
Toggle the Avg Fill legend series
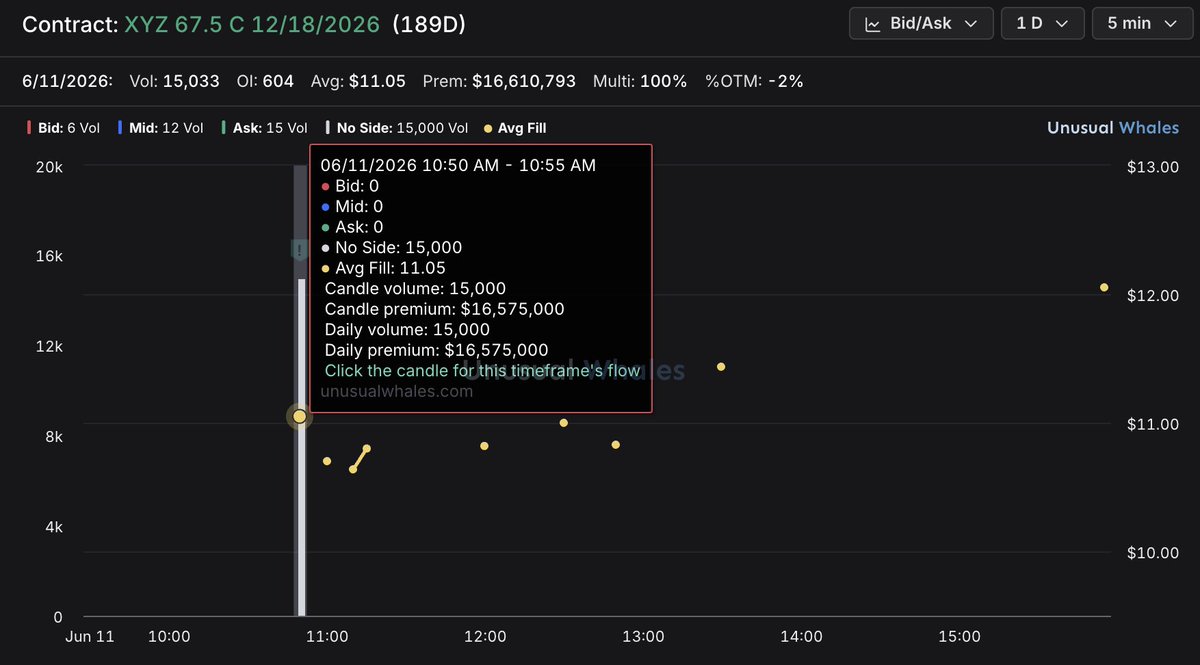coord(515,128)
